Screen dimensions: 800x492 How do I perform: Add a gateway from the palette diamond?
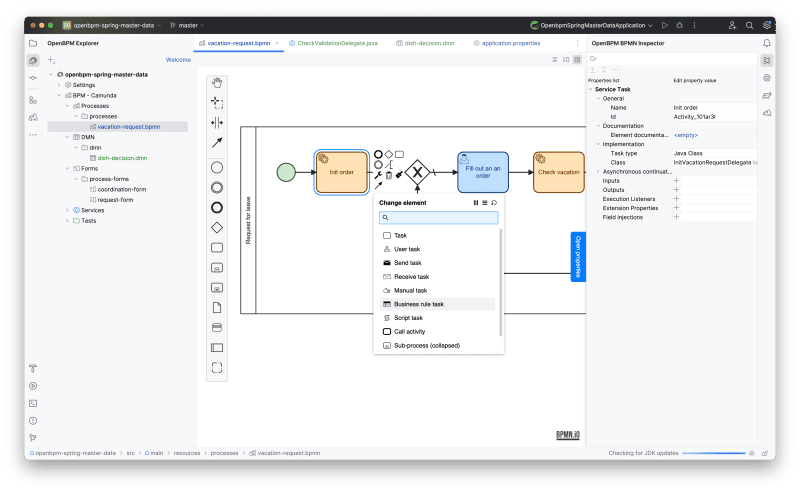[217, 228]
